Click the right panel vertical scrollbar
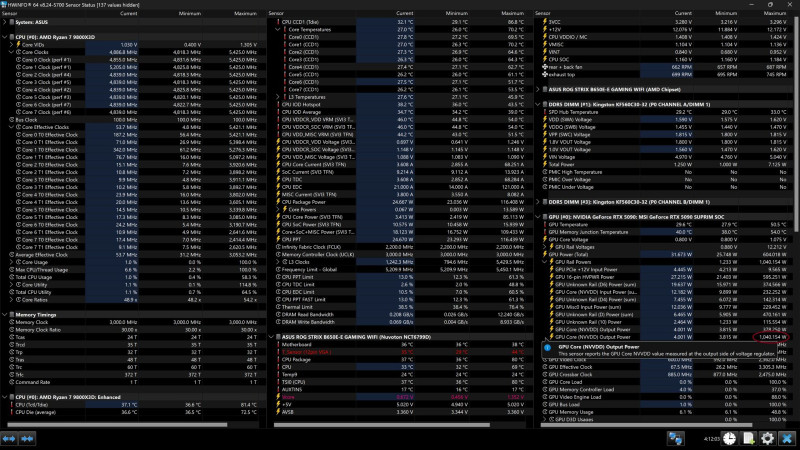This screenshot has width=800, height=450. click(x=796, y=122)
